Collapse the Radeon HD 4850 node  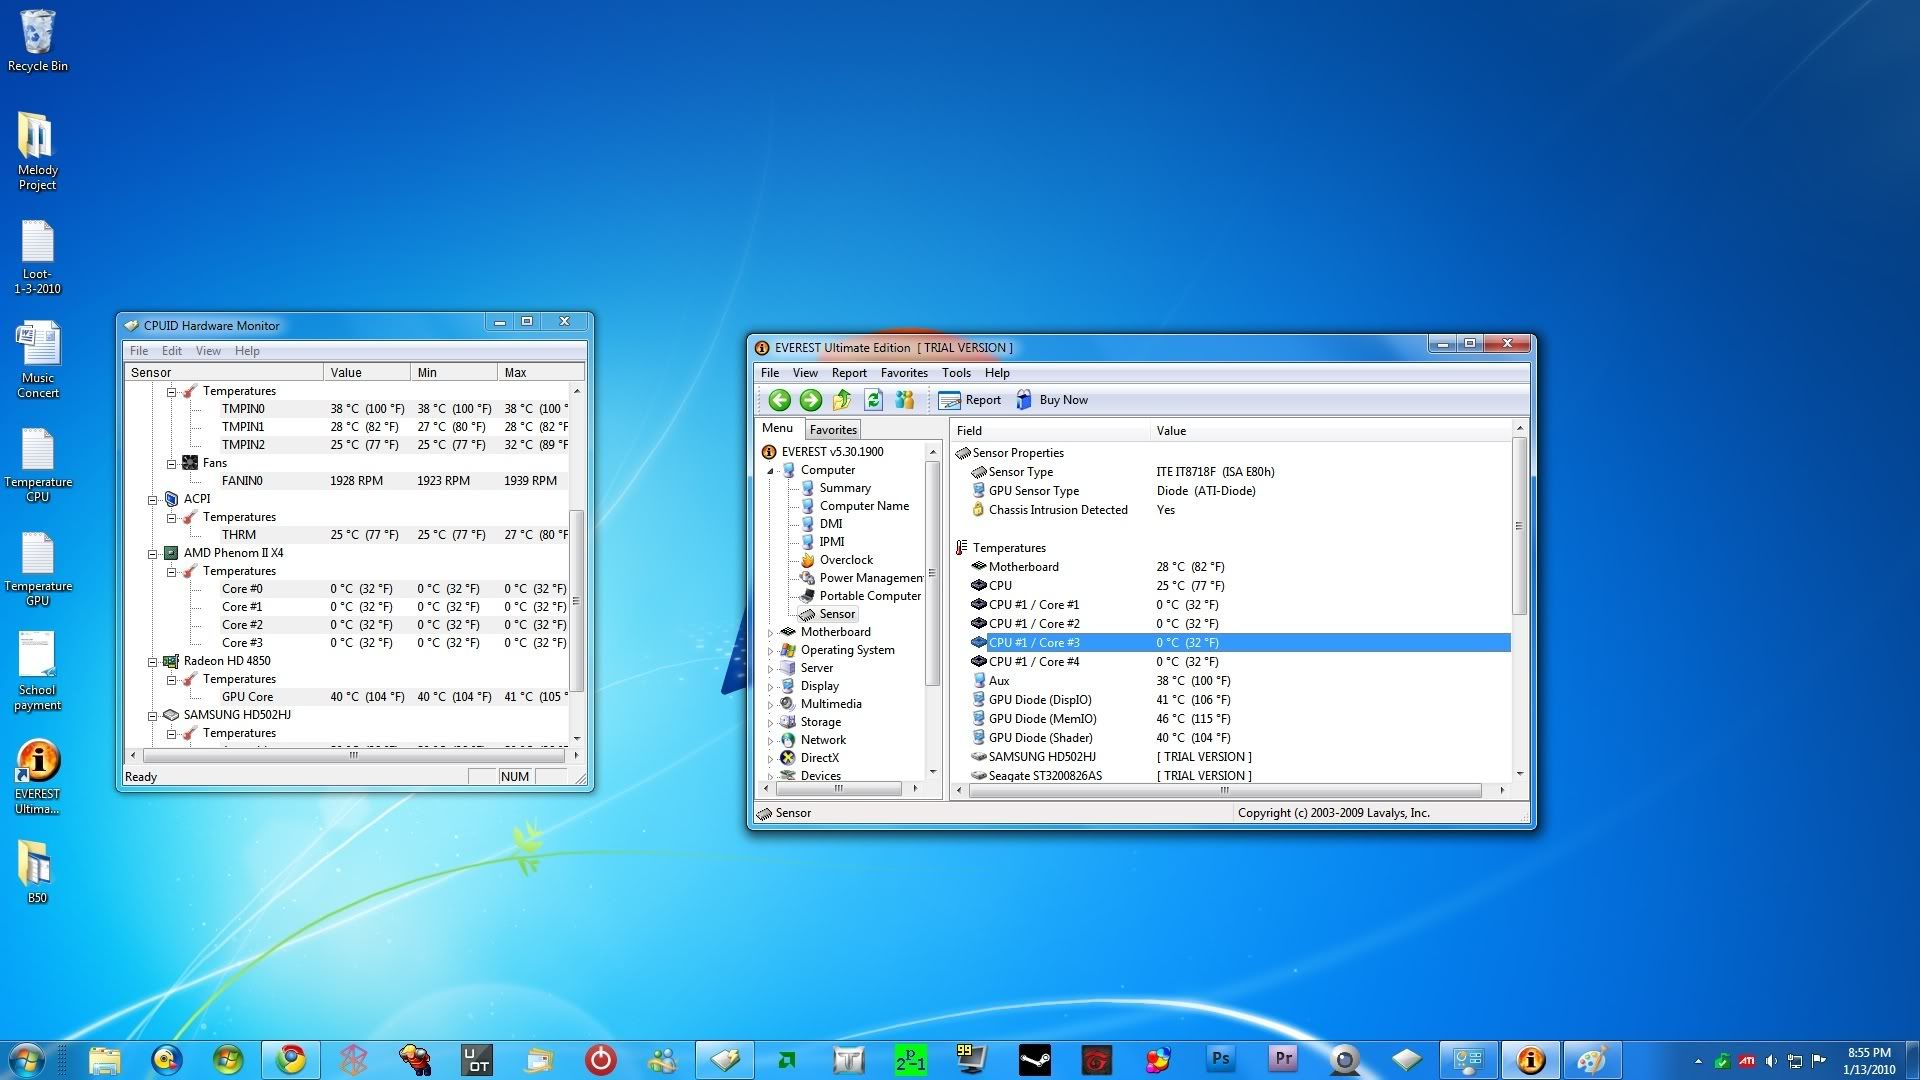[153, 661]
